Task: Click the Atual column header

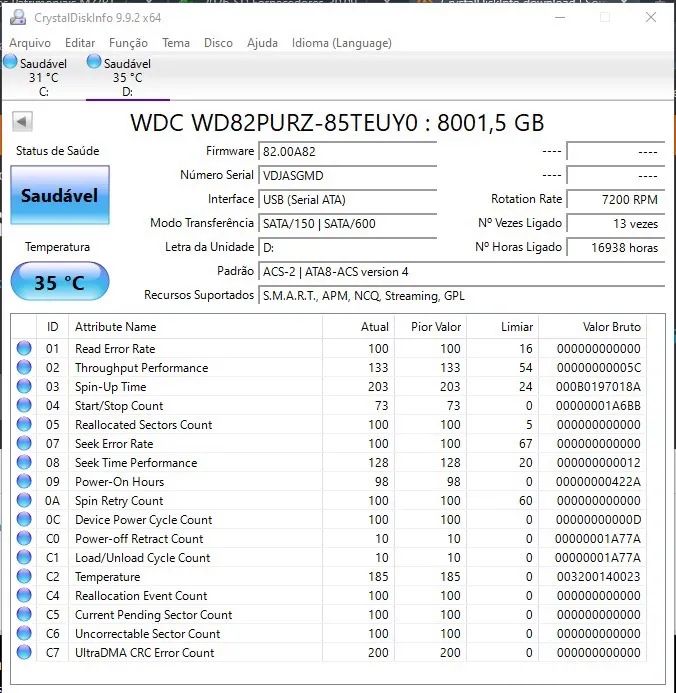Action: [358, 327]
